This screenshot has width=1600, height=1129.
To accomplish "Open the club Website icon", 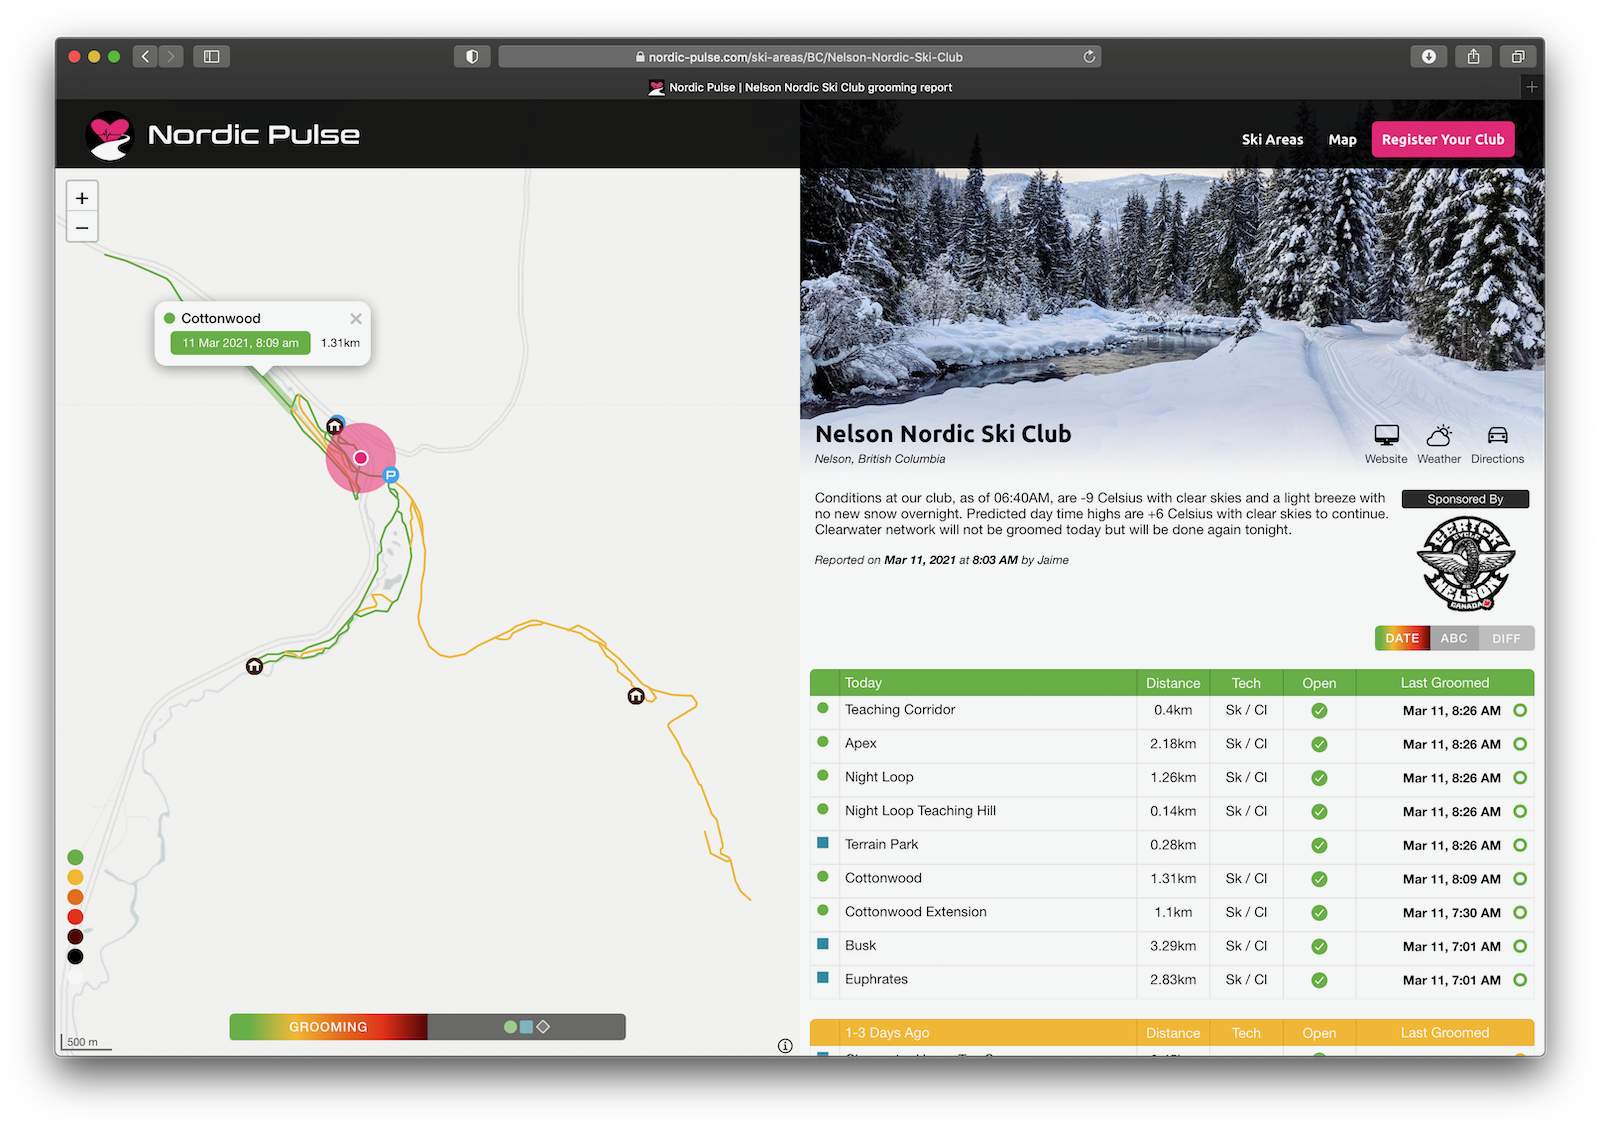I will tap(1386, 444).
